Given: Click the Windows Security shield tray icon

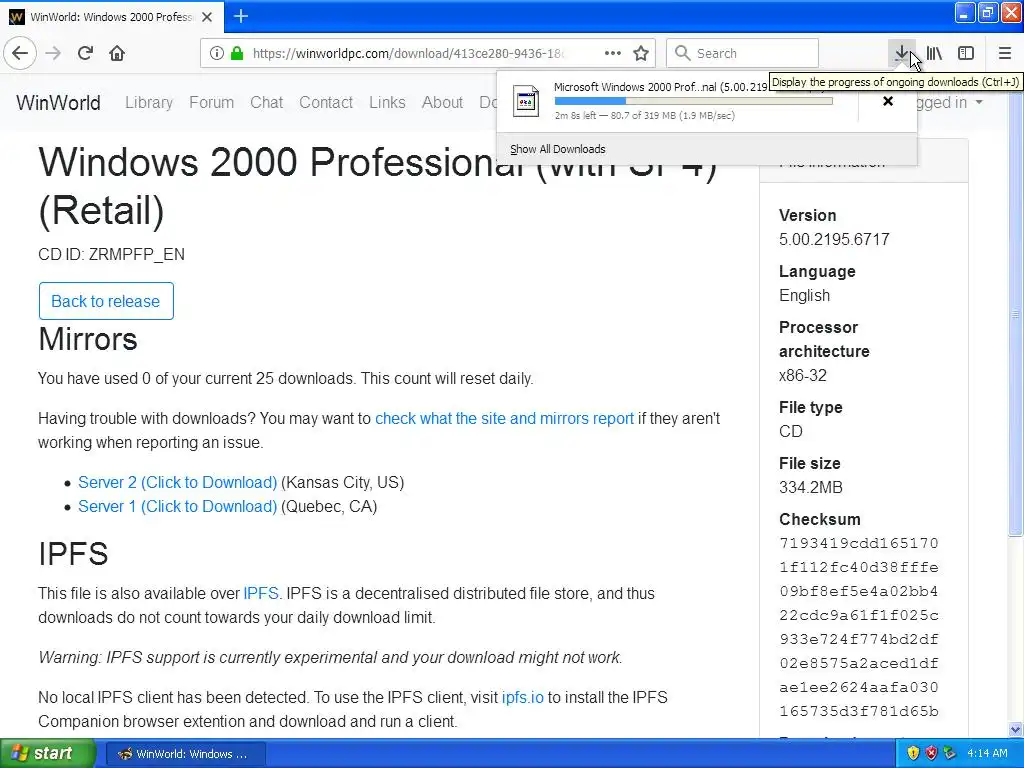Looking at the screenshot, I should coord(913,753).
